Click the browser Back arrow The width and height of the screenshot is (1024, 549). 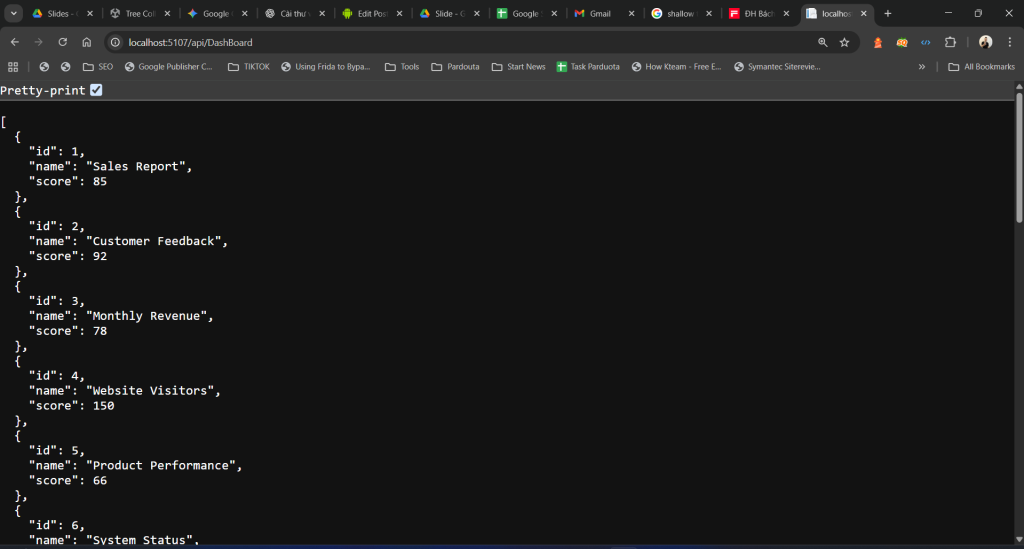coord(14,42)
